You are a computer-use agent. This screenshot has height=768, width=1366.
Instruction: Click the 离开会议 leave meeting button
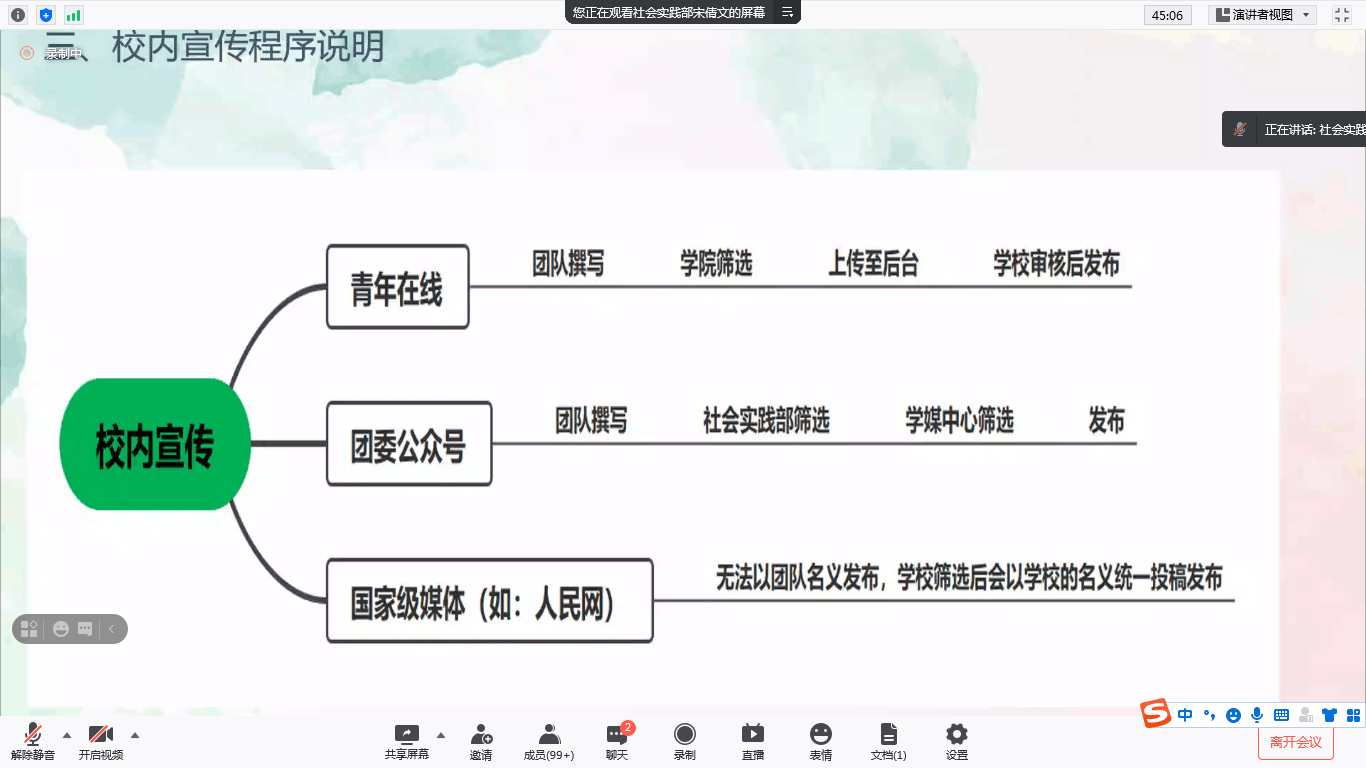1295,742
